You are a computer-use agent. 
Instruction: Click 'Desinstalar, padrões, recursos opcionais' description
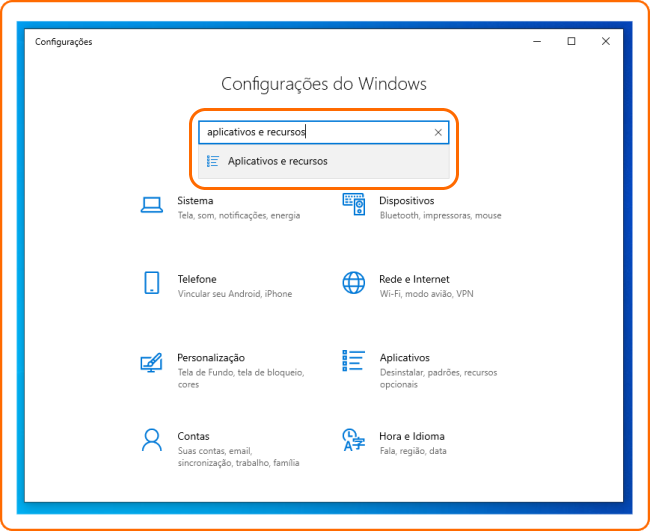[438, 378]
